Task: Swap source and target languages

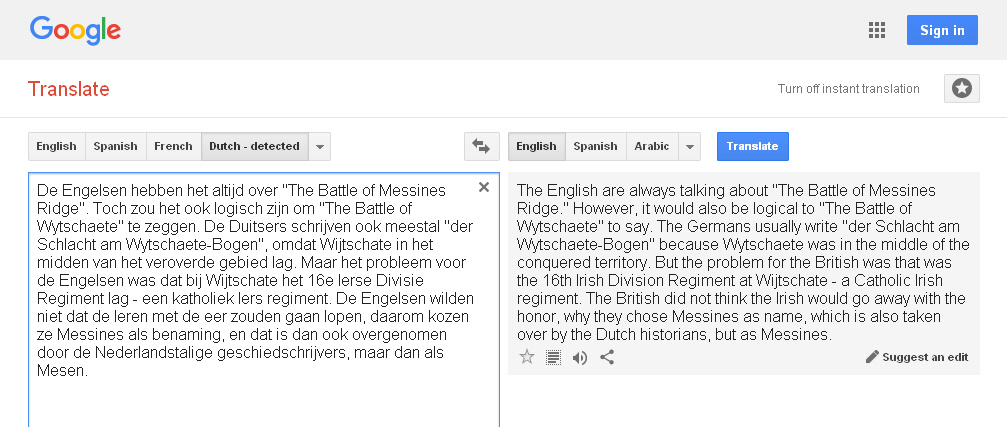Action: 482,146
